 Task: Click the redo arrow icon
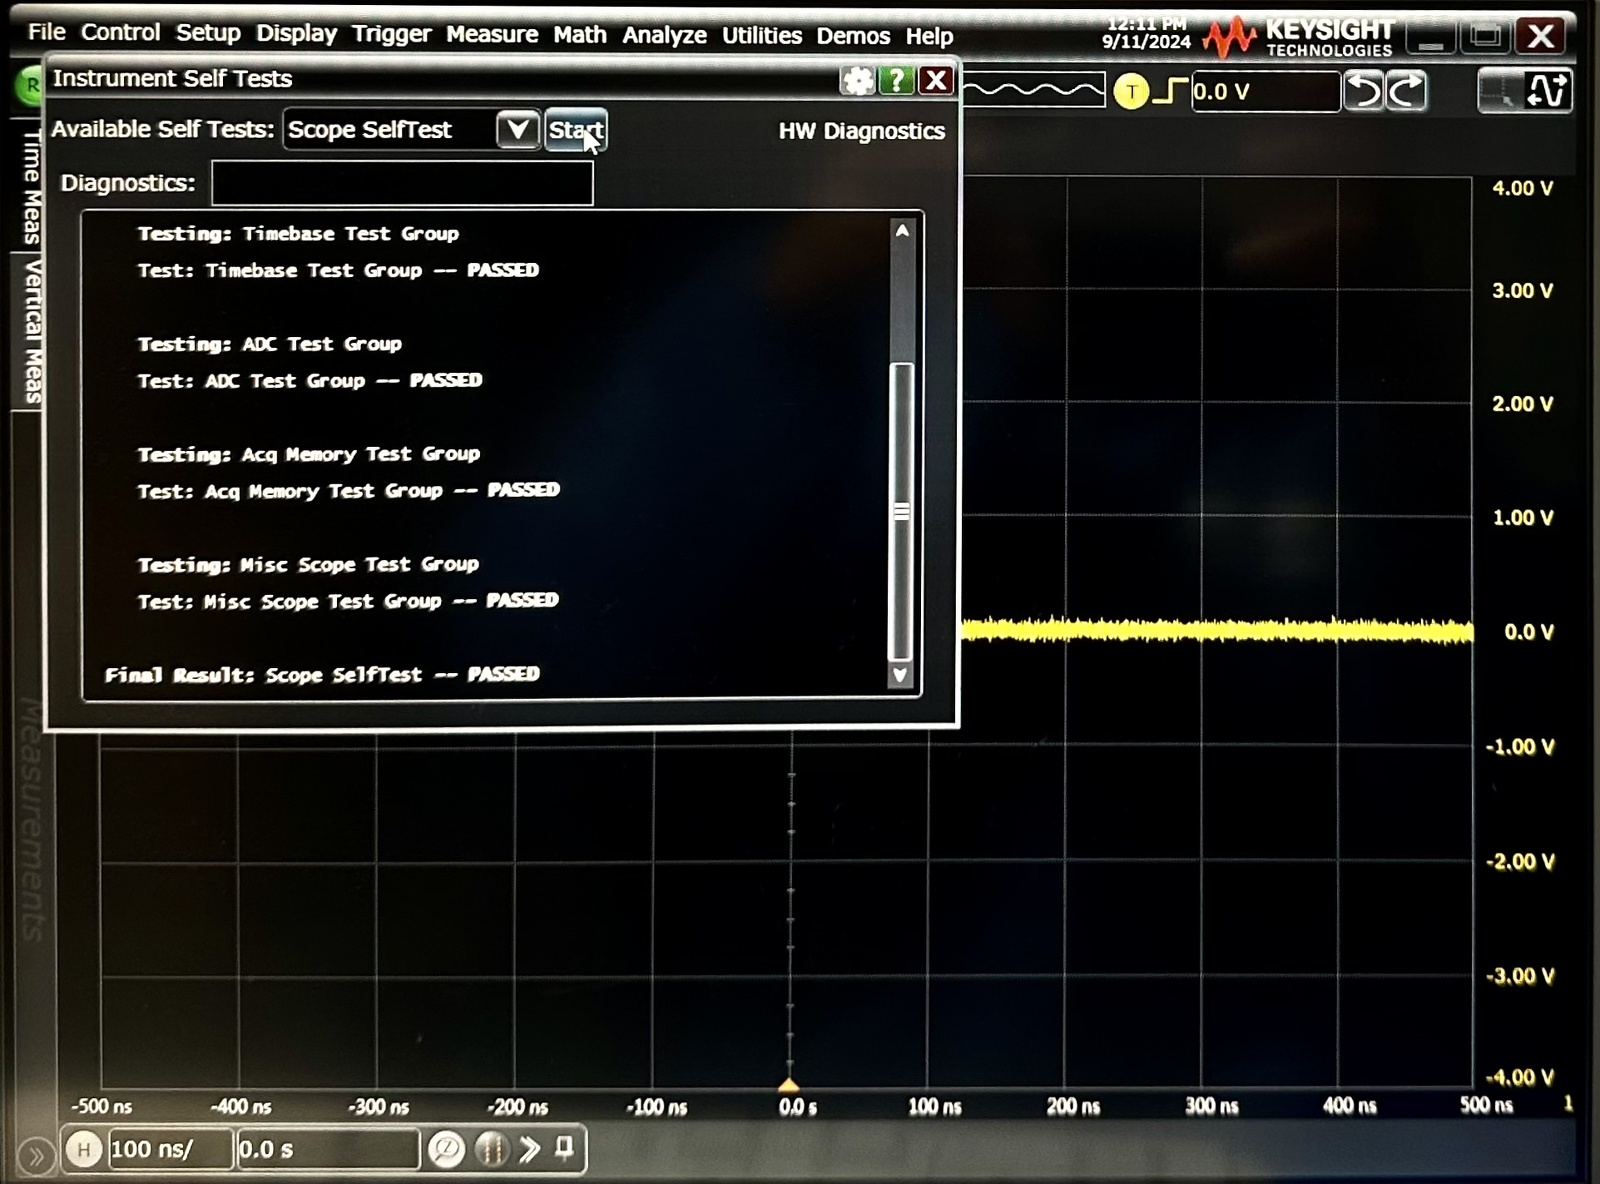coord(1406,90)
